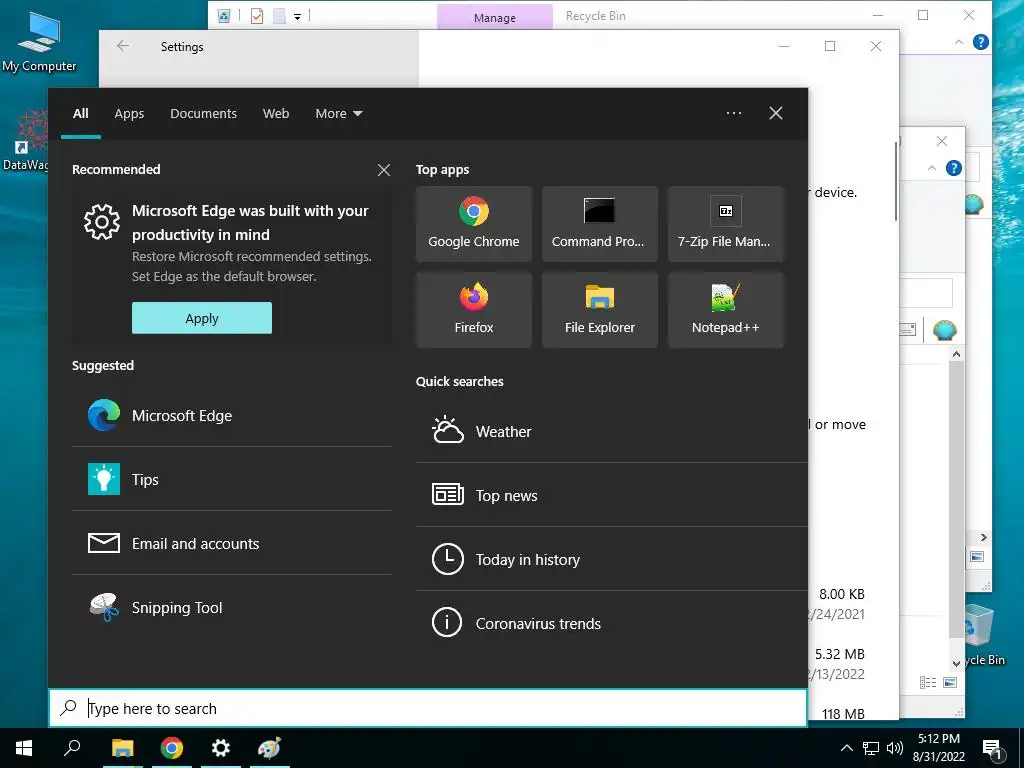This screenshot has height=768, width=1024.
Task: Launch Command Prompt tile in Top apps
Action: 600,223
